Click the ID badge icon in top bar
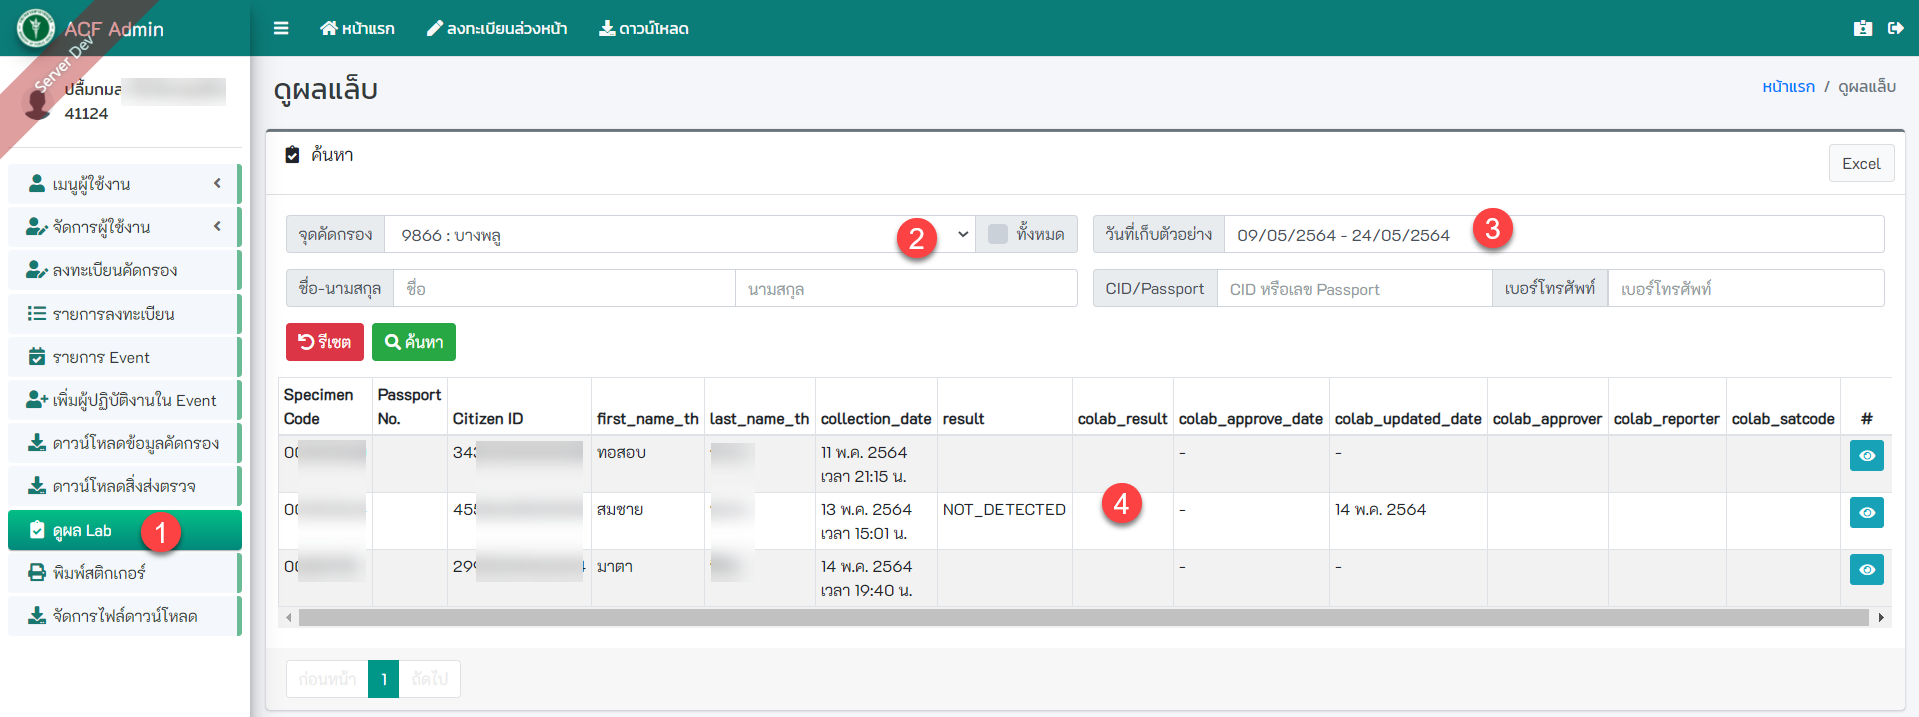This screenshot has width=1919, height=717. pyautogui.click(x=1862, y=28)
